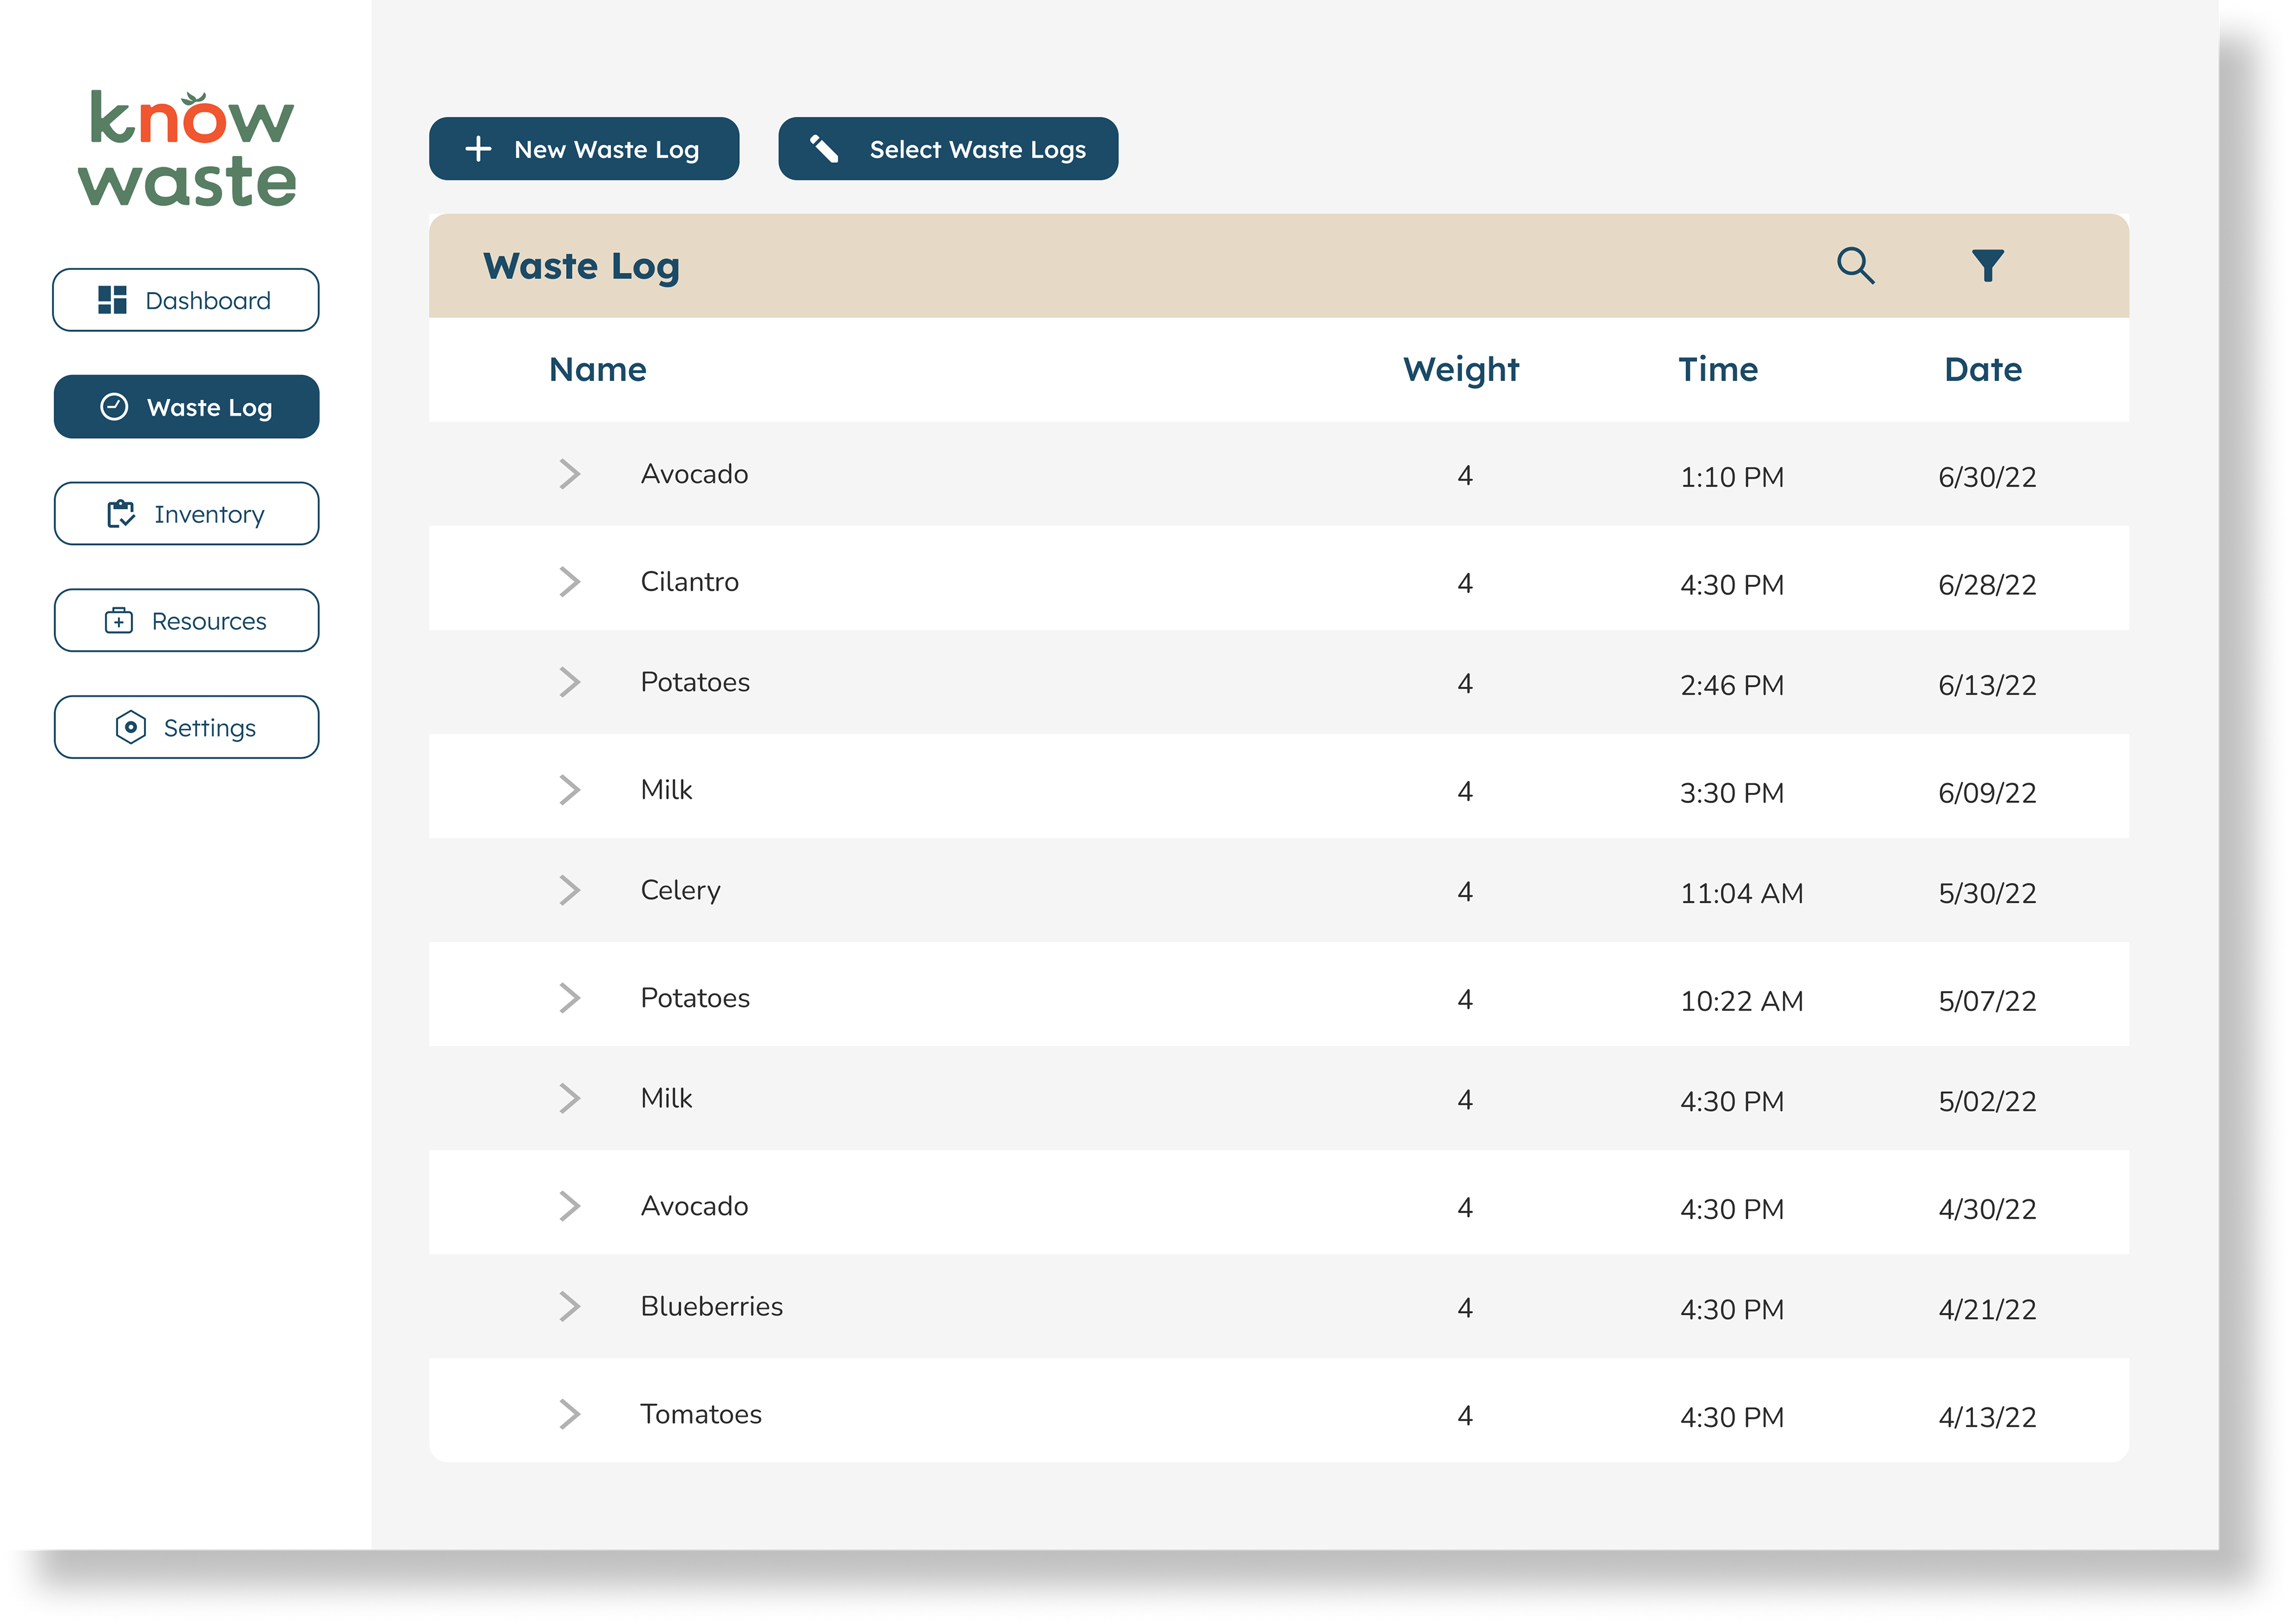Expand the Milk row dated 6/09/22
This screenshot has height=1624, width=2293.
(x=569, y=790)
